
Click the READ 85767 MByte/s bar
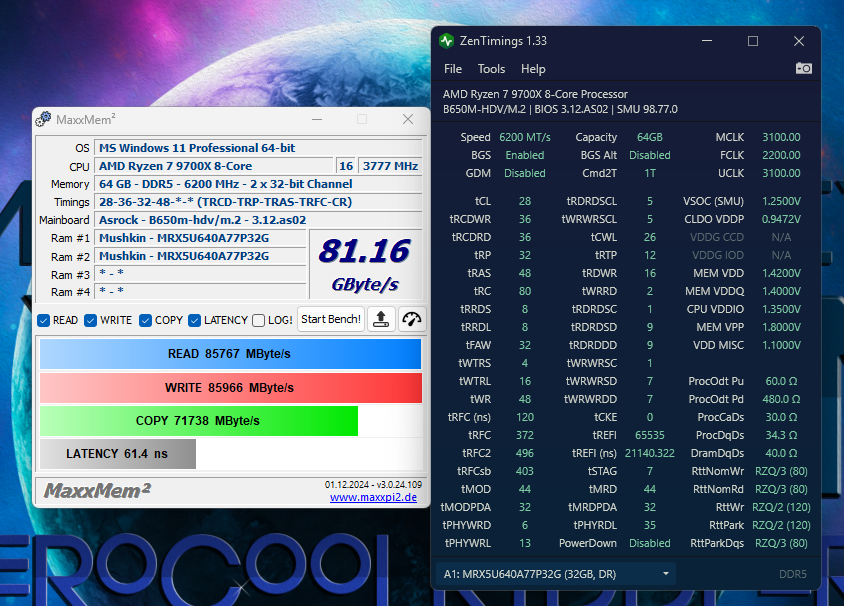(230, 354)
